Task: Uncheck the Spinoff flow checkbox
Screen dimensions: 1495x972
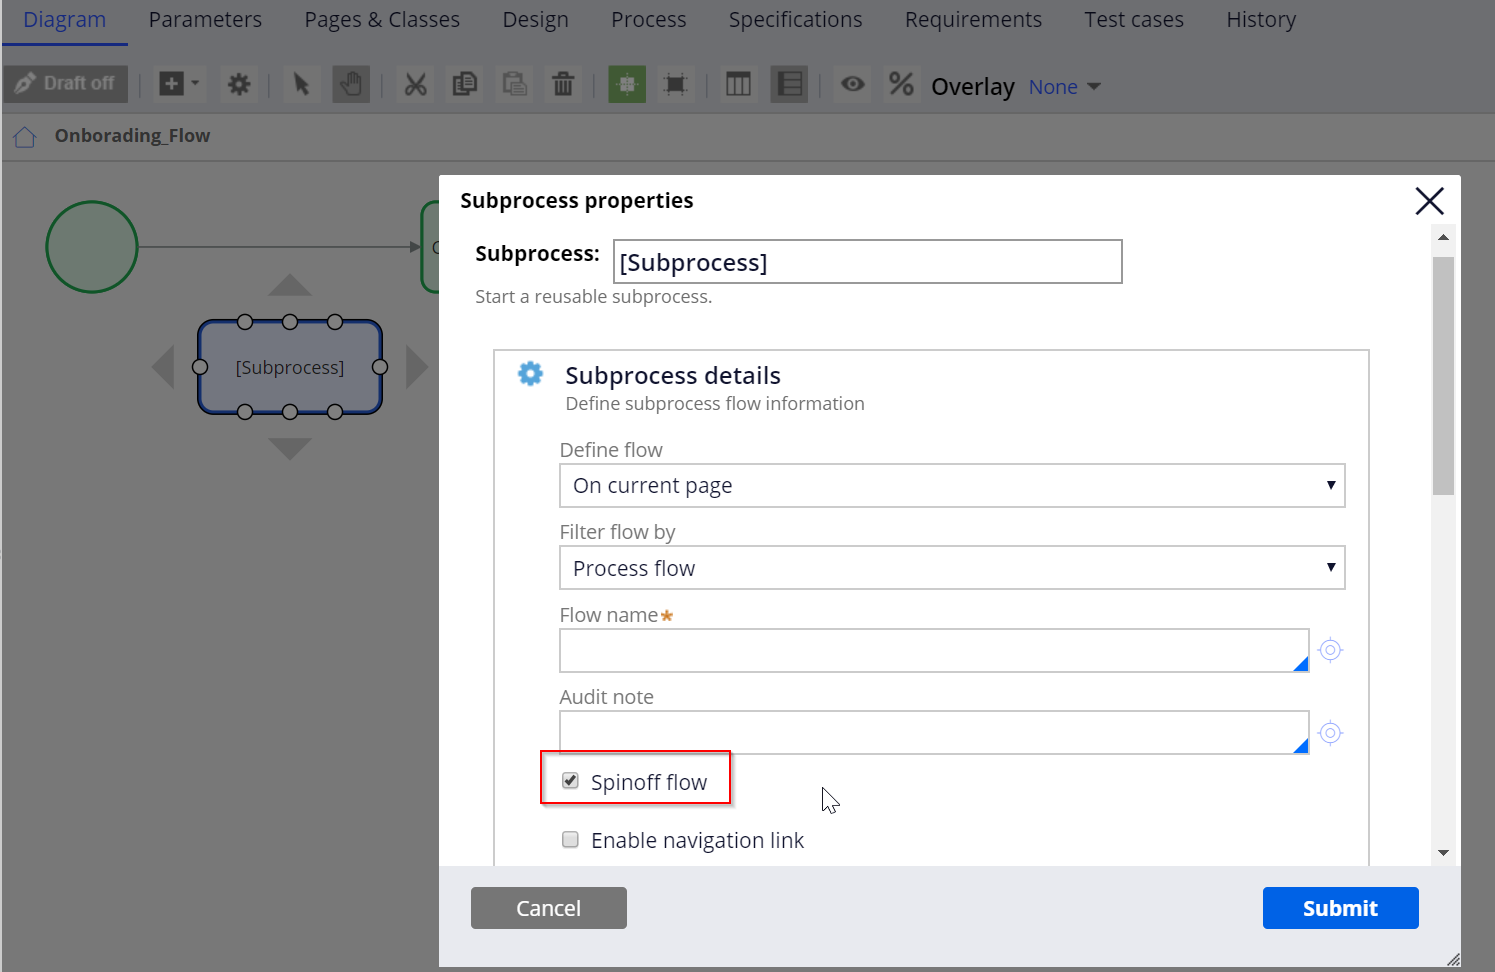Action: [x=570, y=781]
